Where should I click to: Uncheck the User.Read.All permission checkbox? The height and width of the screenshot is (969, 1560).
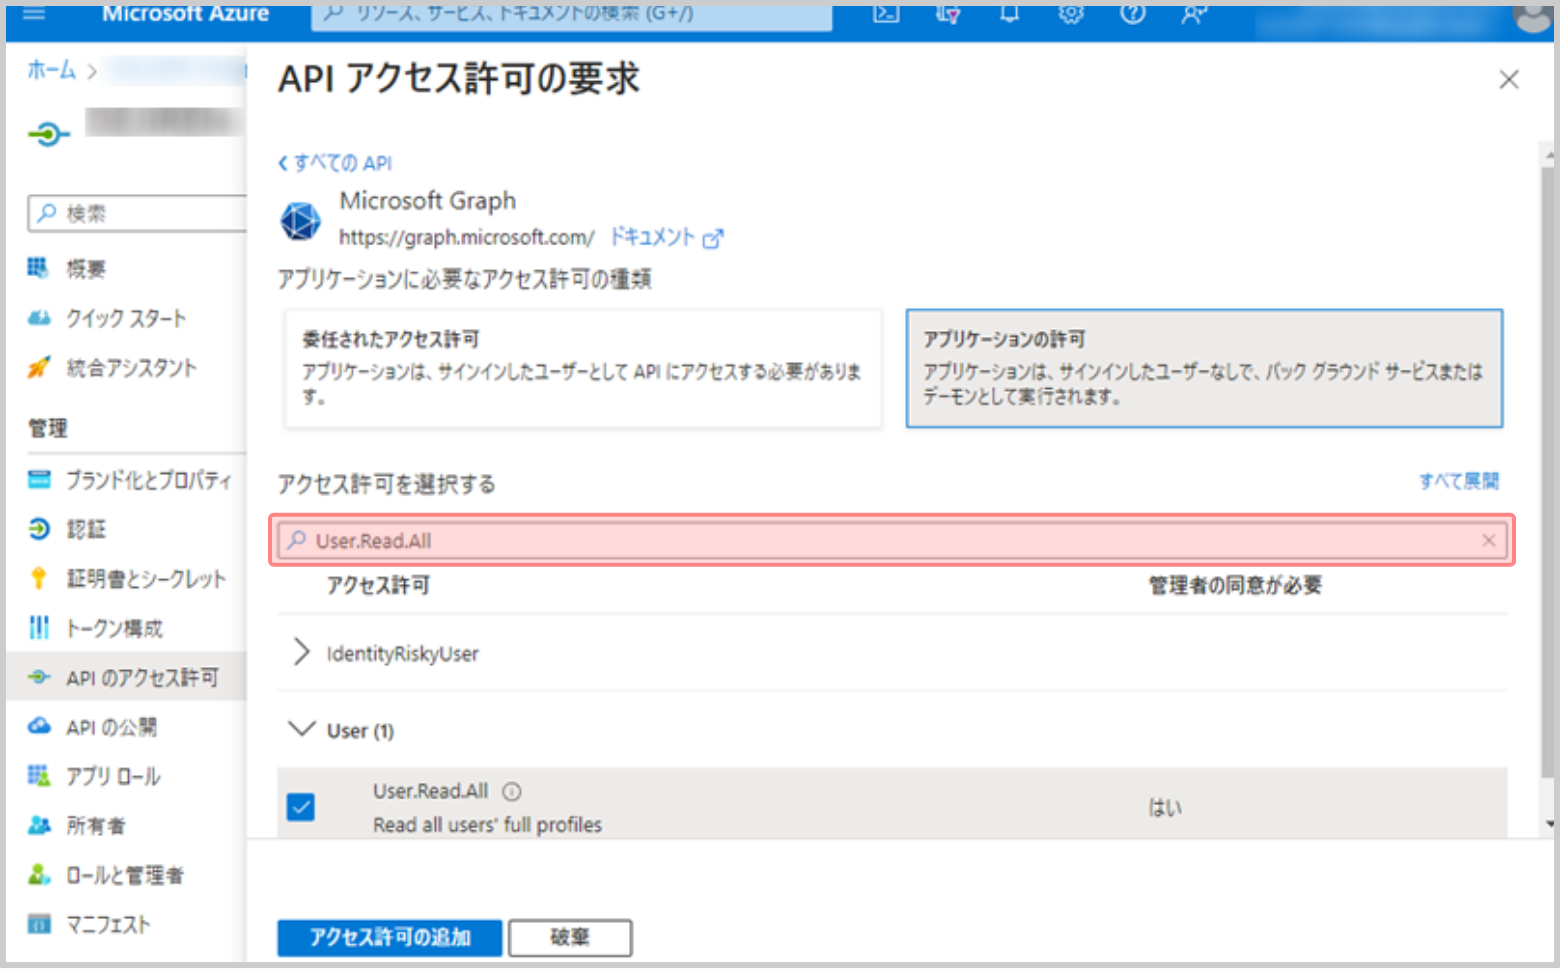click(301, 807)
